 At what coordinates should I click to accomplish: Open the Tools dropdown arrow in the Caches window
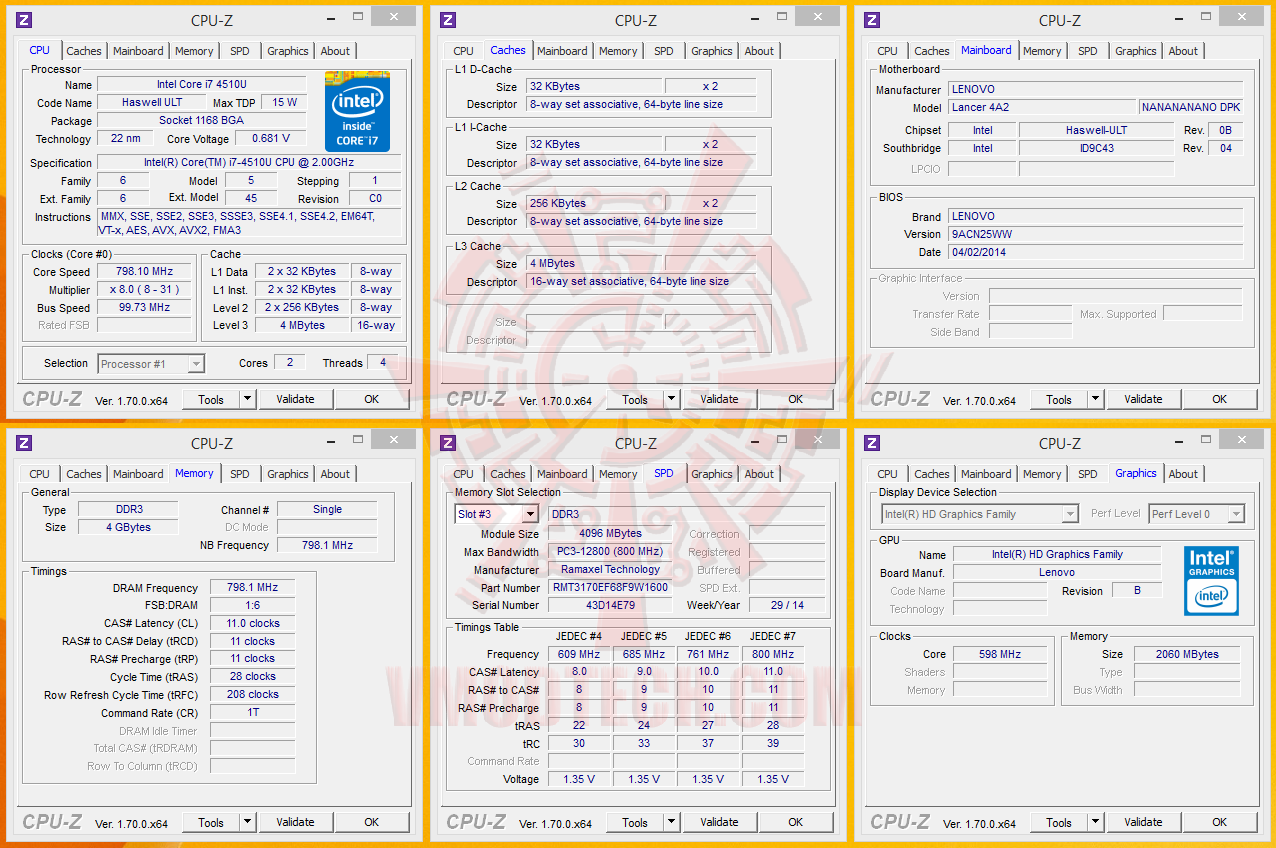click(x=671, y=399)
